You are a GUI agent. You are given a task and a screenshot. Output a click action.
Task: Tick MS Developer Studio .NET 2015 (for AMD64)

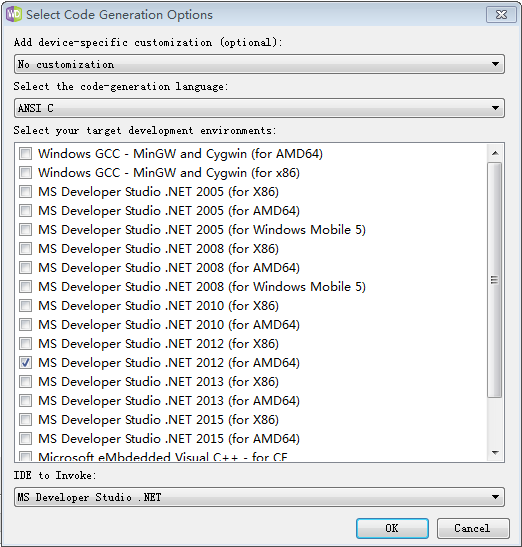click(x=25, y=439)
